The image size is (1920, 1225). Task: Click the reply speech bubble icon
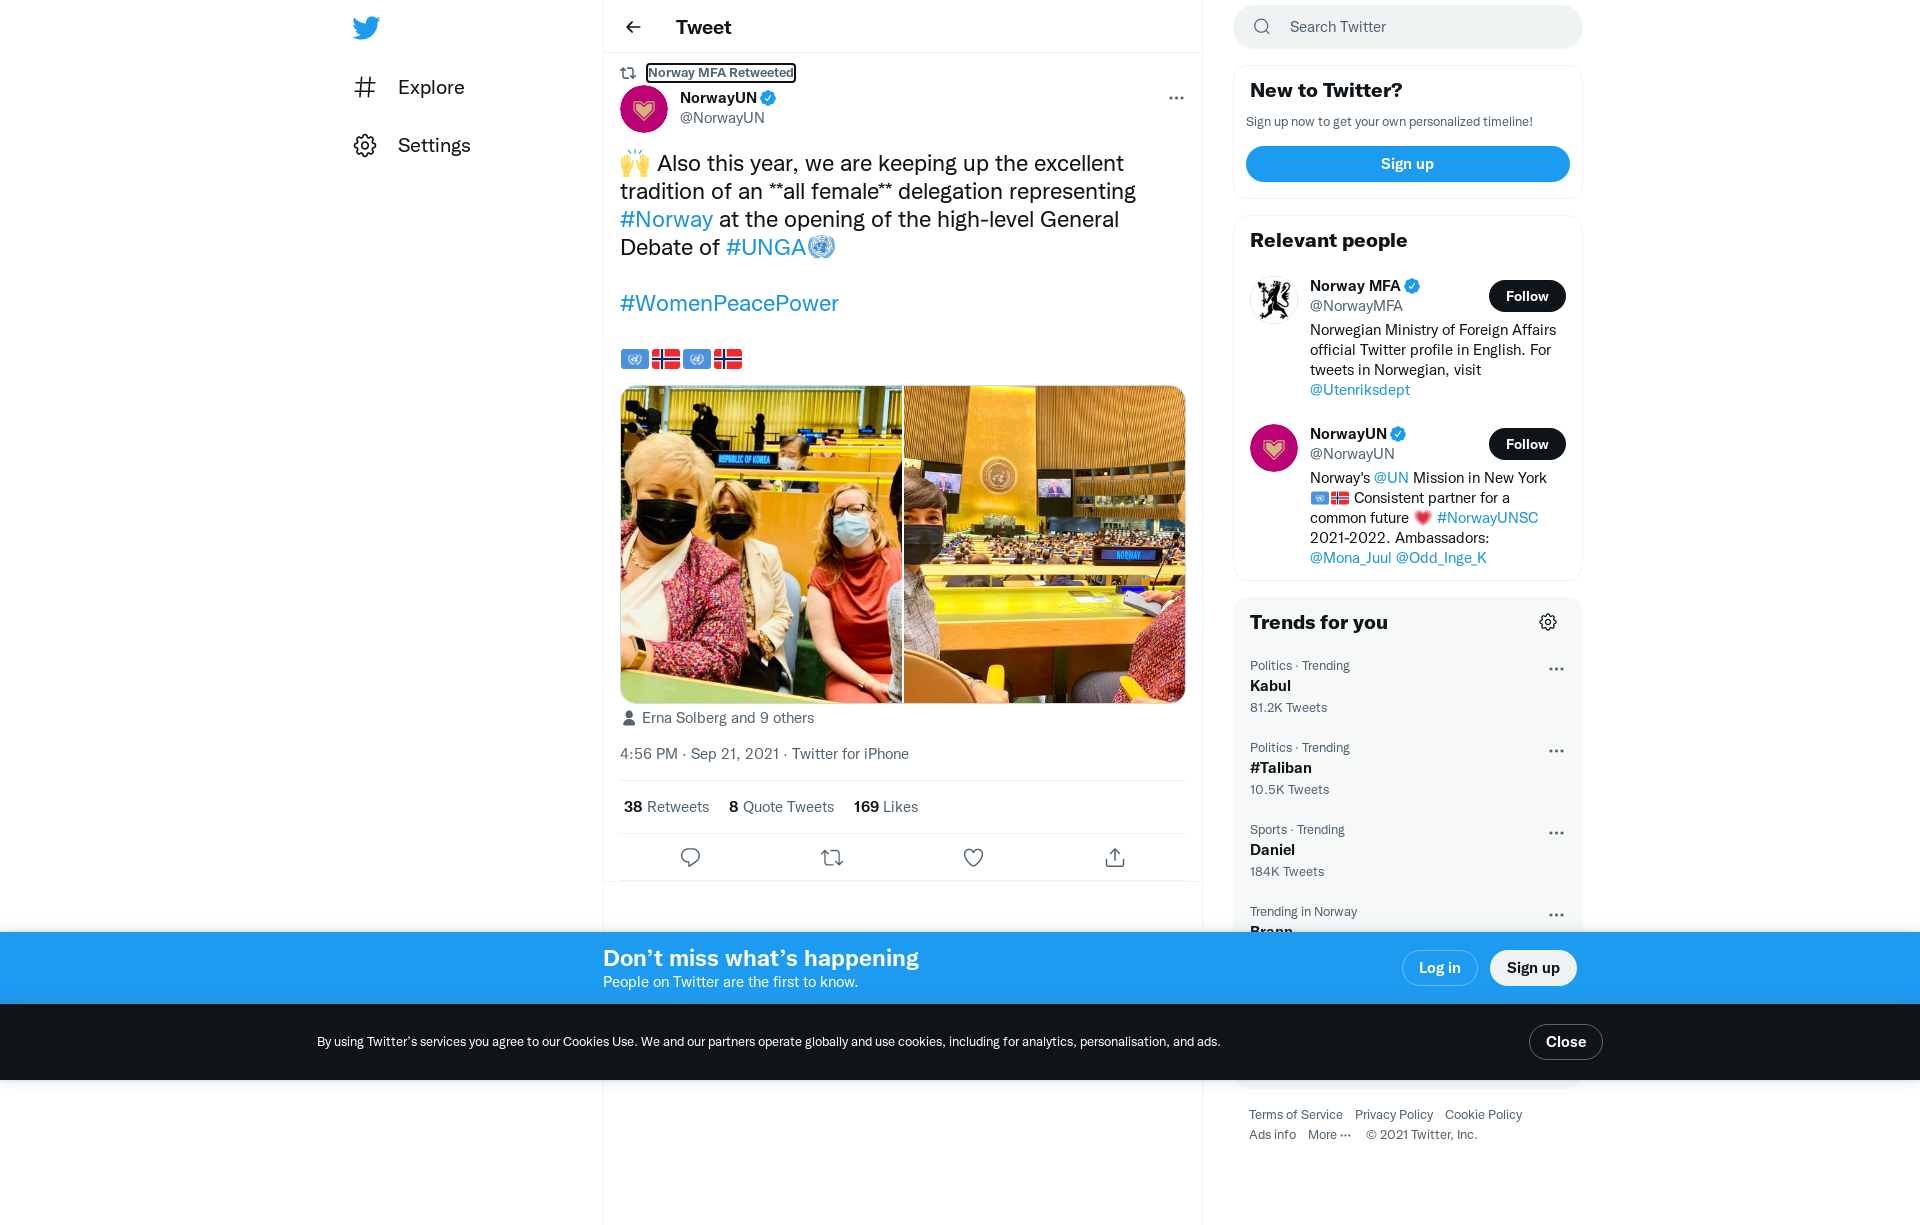click(x=690, y=858)
